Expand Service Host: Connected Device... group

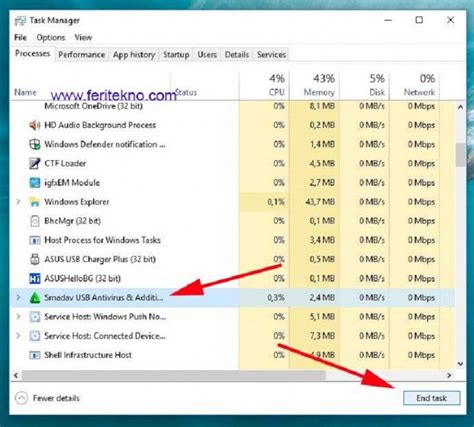(x=18, y=336)
